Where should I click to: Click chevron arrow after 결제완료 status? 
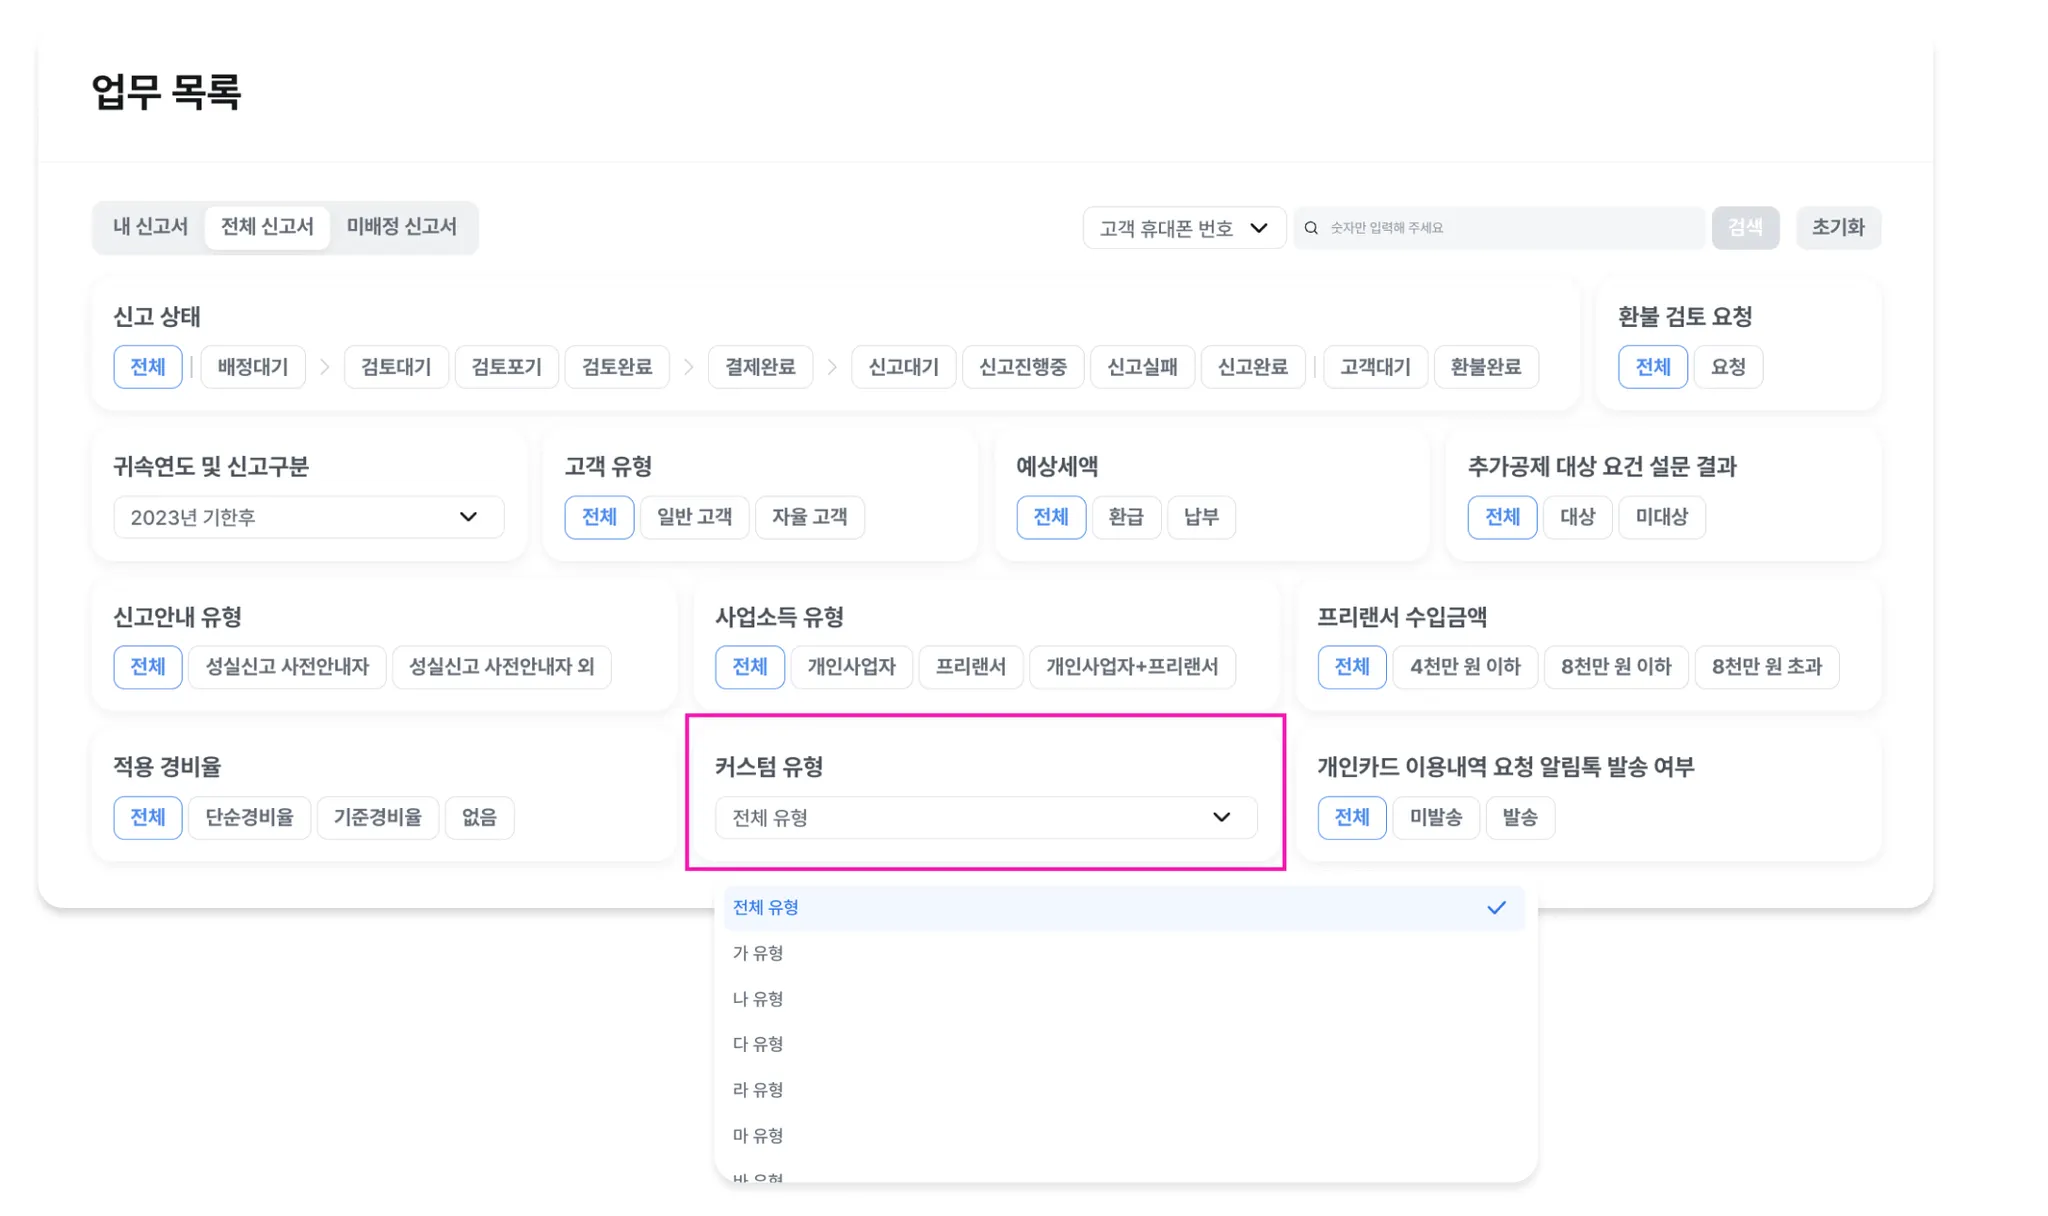tap(832, 367)
